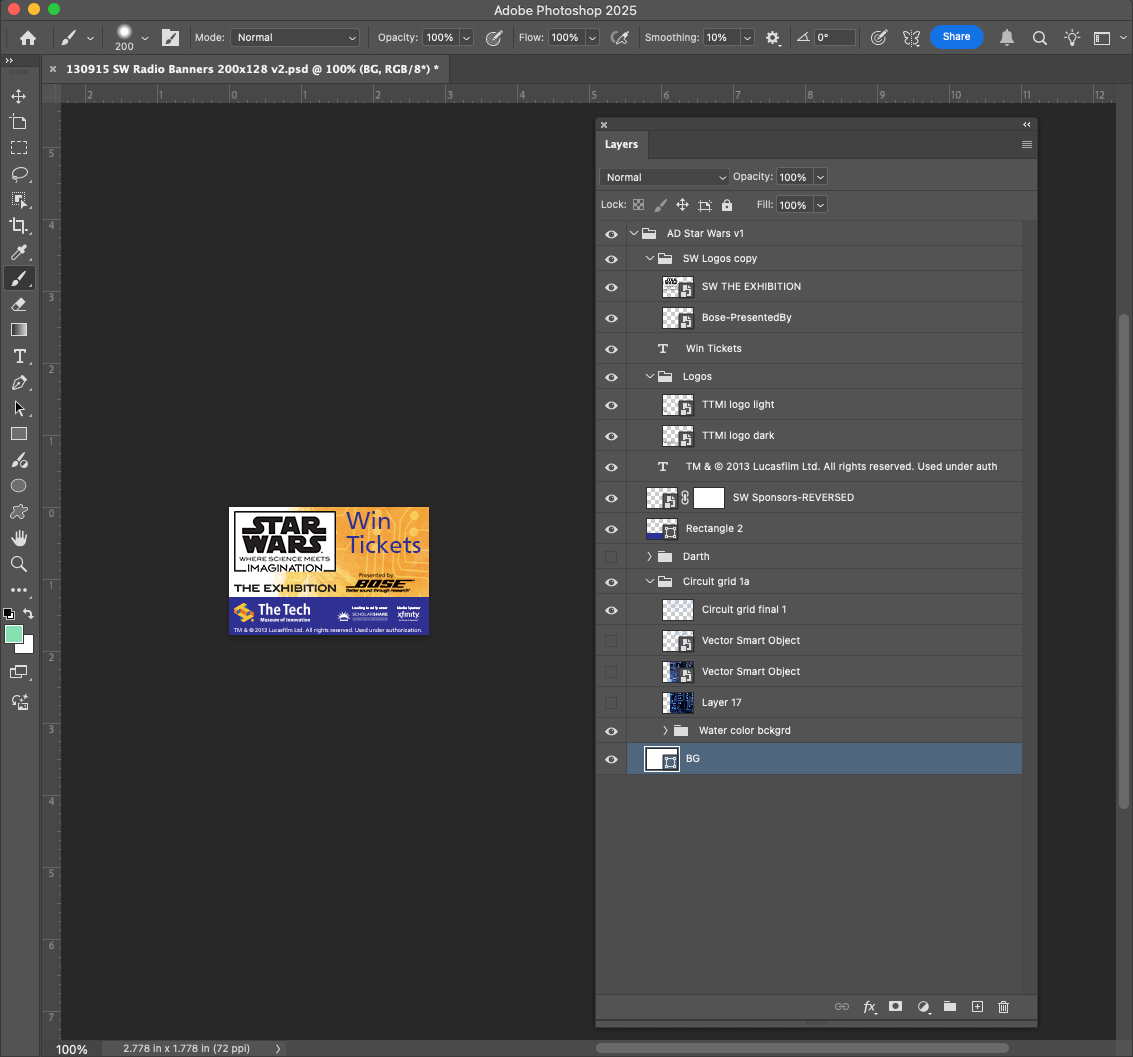
Task: Open layer style fx menu
Action: pyautogui.click(x=869, y=1006)
